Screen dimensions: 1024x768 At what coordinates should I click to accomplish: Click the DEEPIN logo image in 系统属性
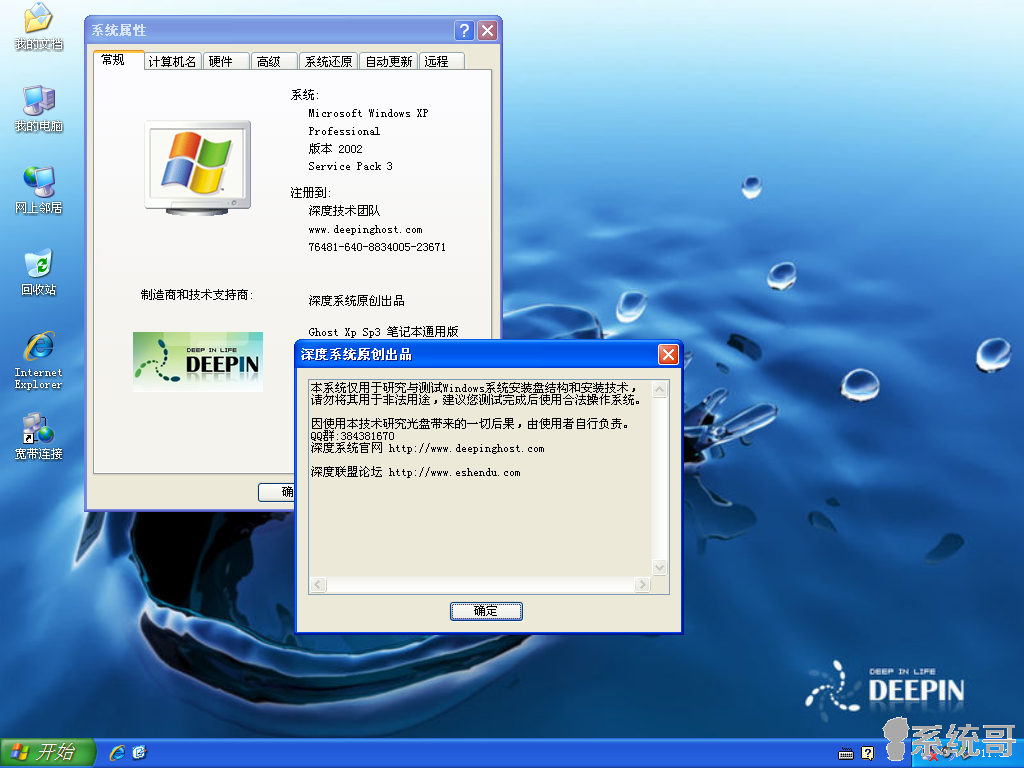198,362
